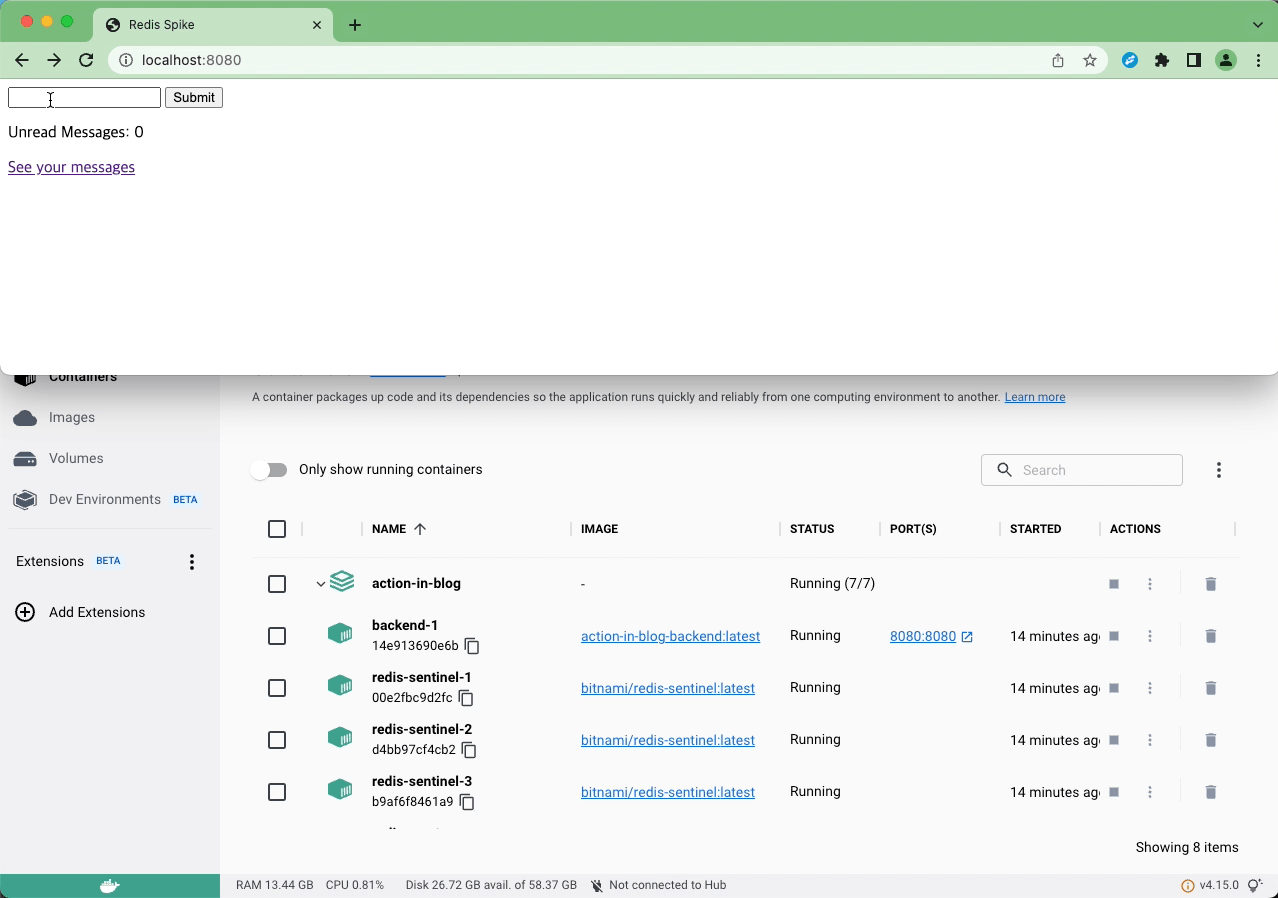Image resolution: width=1278 pixels, height=898 pixels.
Task: Toggle Only show running containers
Action: pyautogui.click(x=269, y=470)
